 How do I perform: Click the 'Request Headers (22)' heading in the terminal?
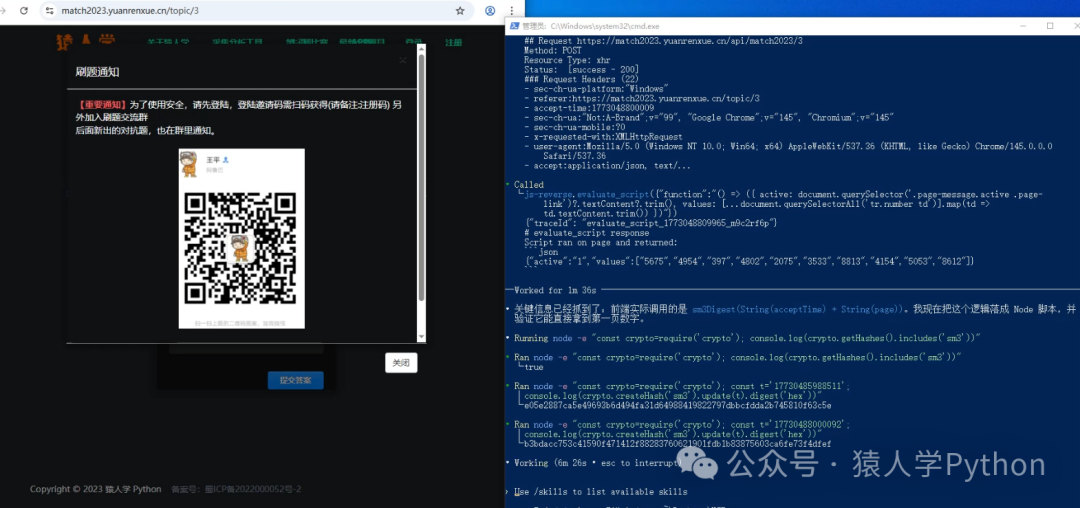583,79
